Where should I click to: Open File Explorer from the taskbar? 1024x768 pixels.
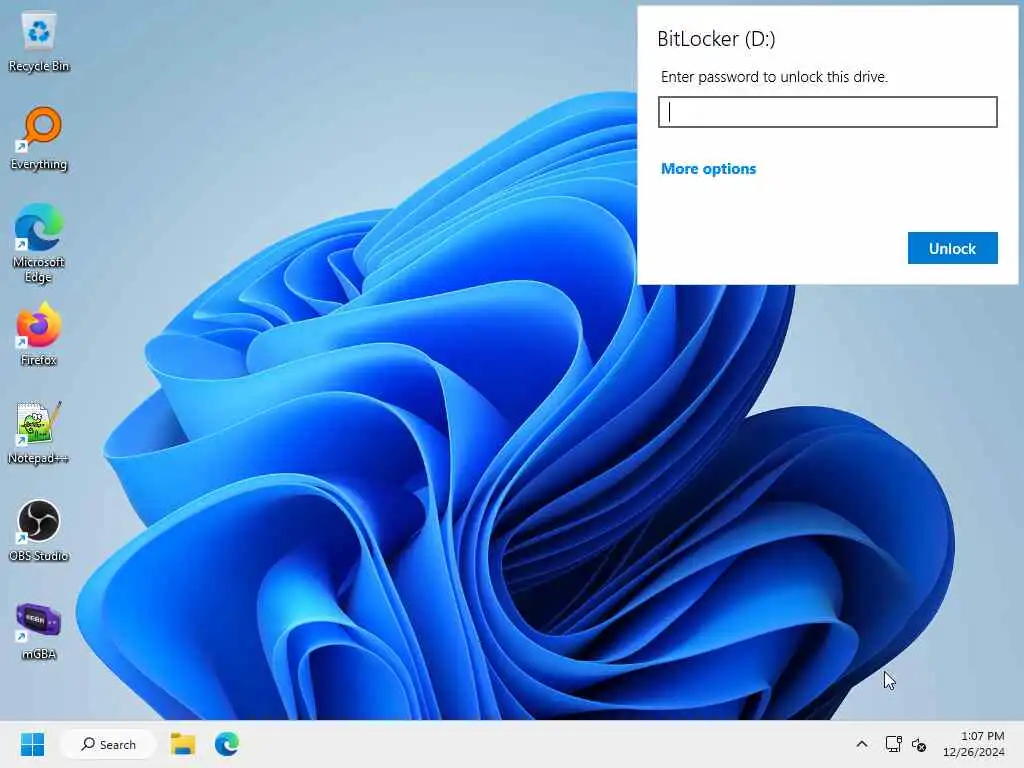[x=183, y=744]
